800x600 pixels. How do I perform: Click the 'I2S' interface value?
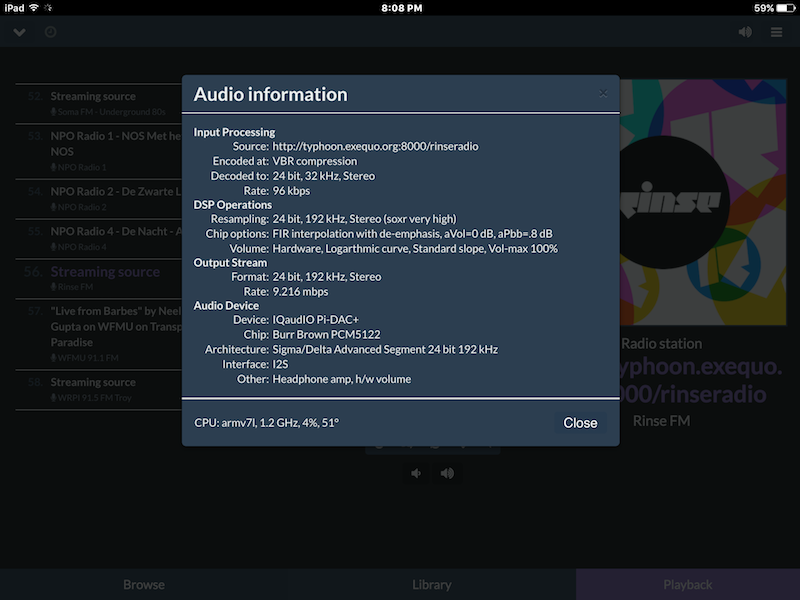click(x=281, y=364)
